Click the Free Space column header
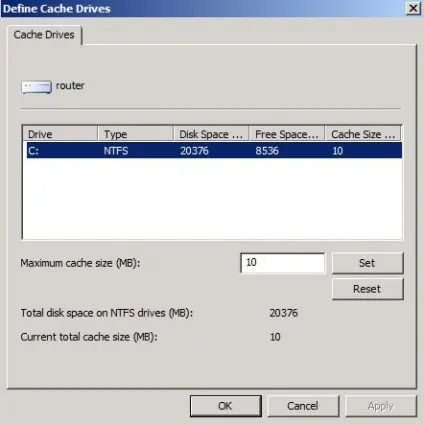Viewport: 424px width, 425px height. click(x=287, y=134)
